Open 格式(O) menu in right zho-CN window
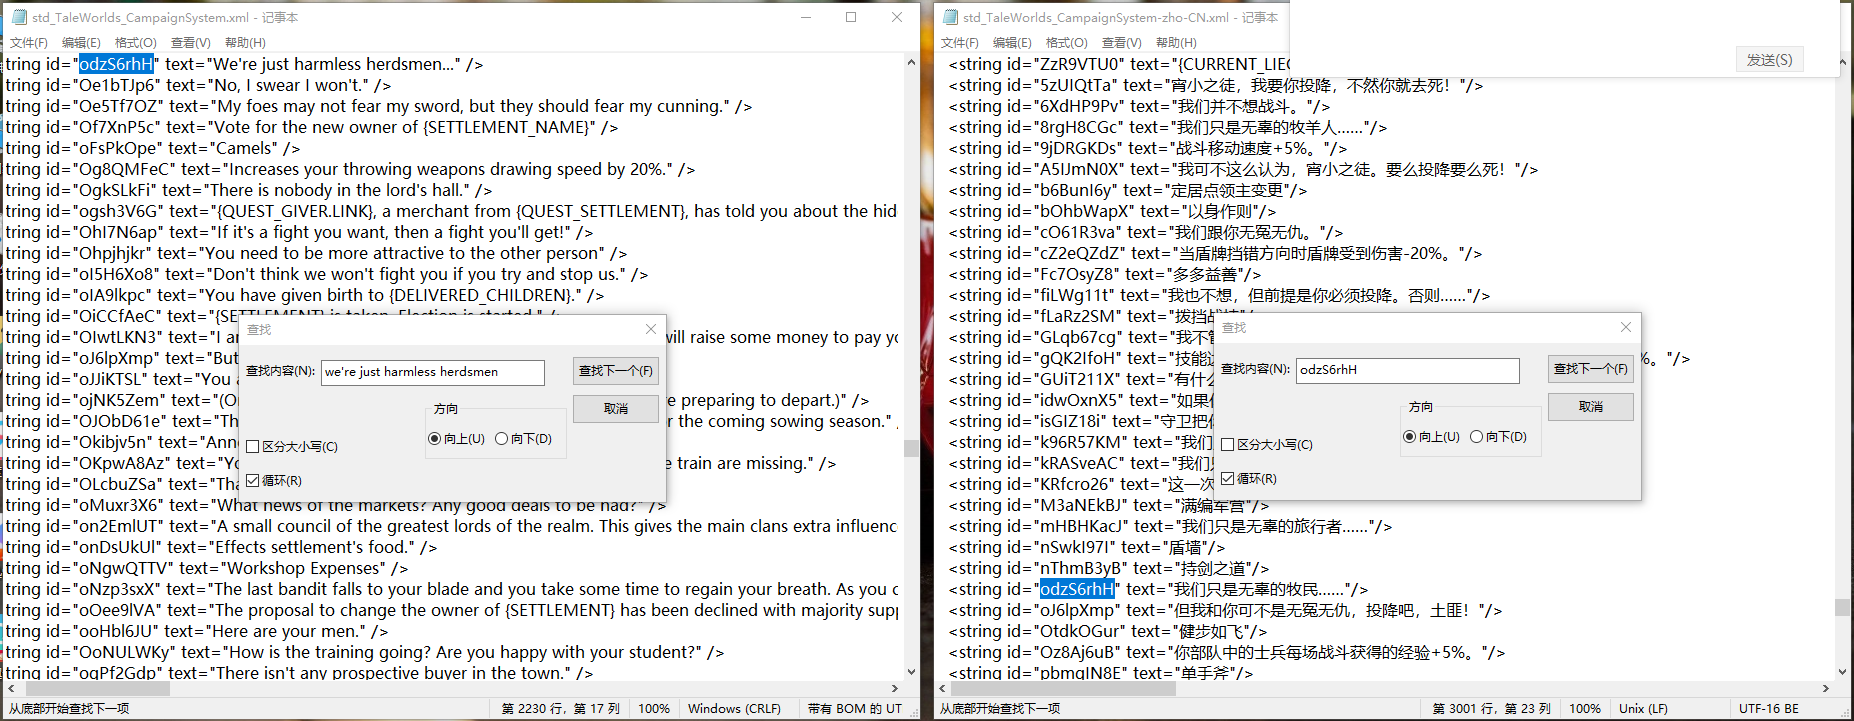The height and width of the screenshot is (721, 1854). click(x=1067, y=42)
